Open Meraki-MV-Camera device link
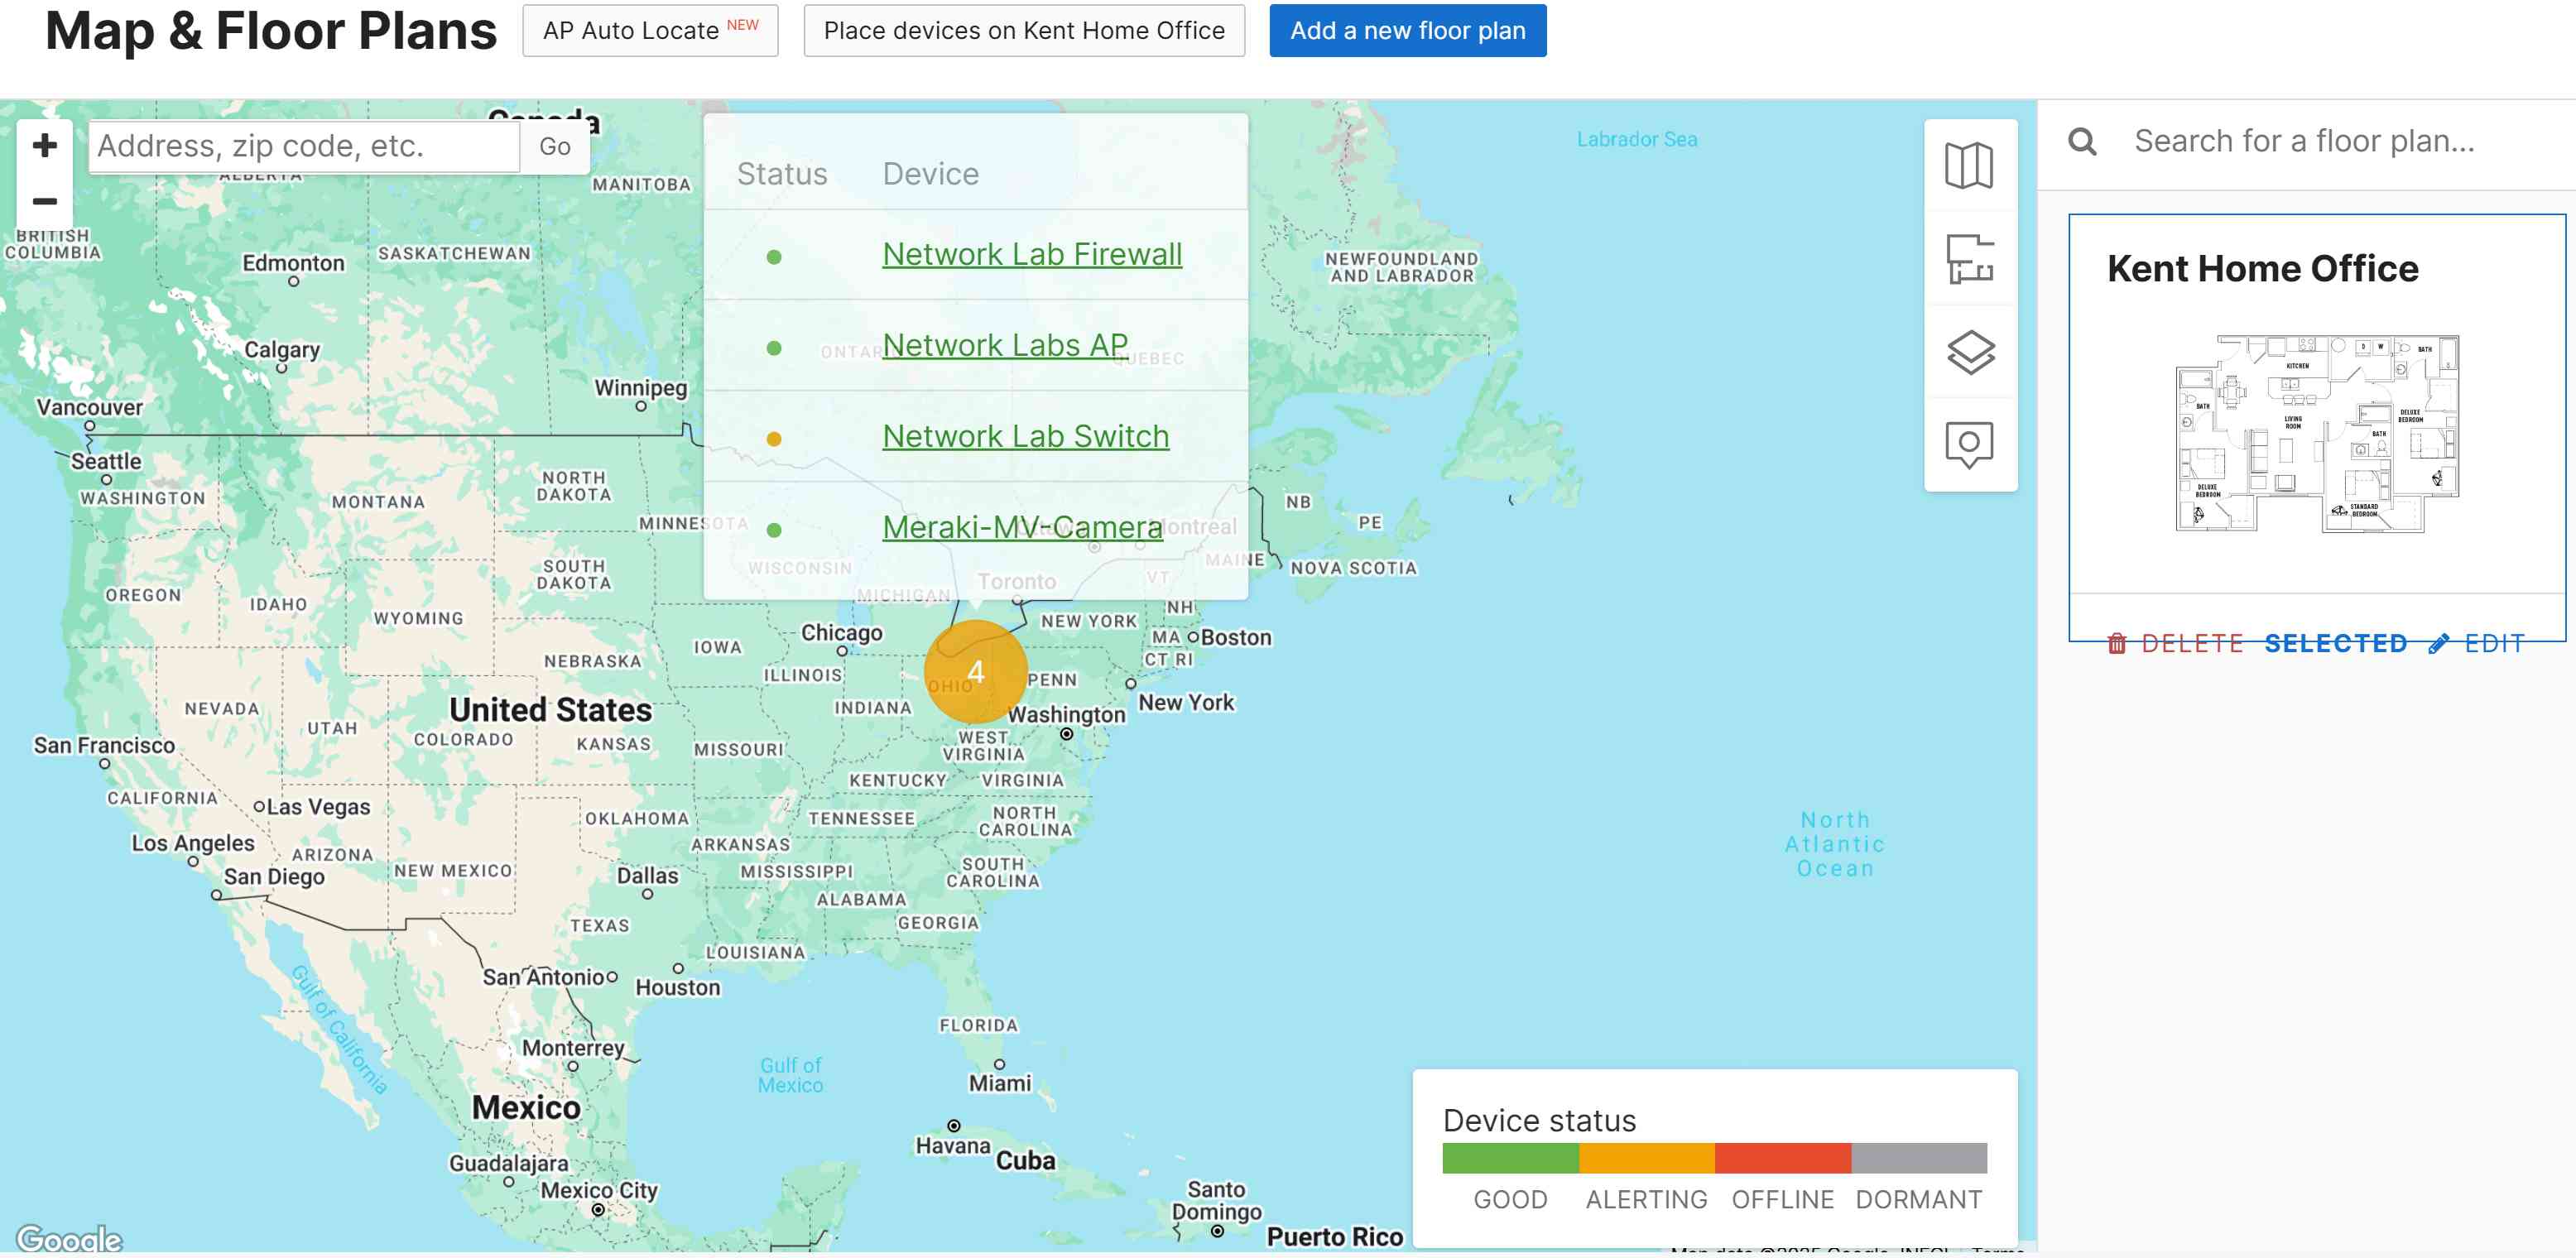 click(1022, 527)
